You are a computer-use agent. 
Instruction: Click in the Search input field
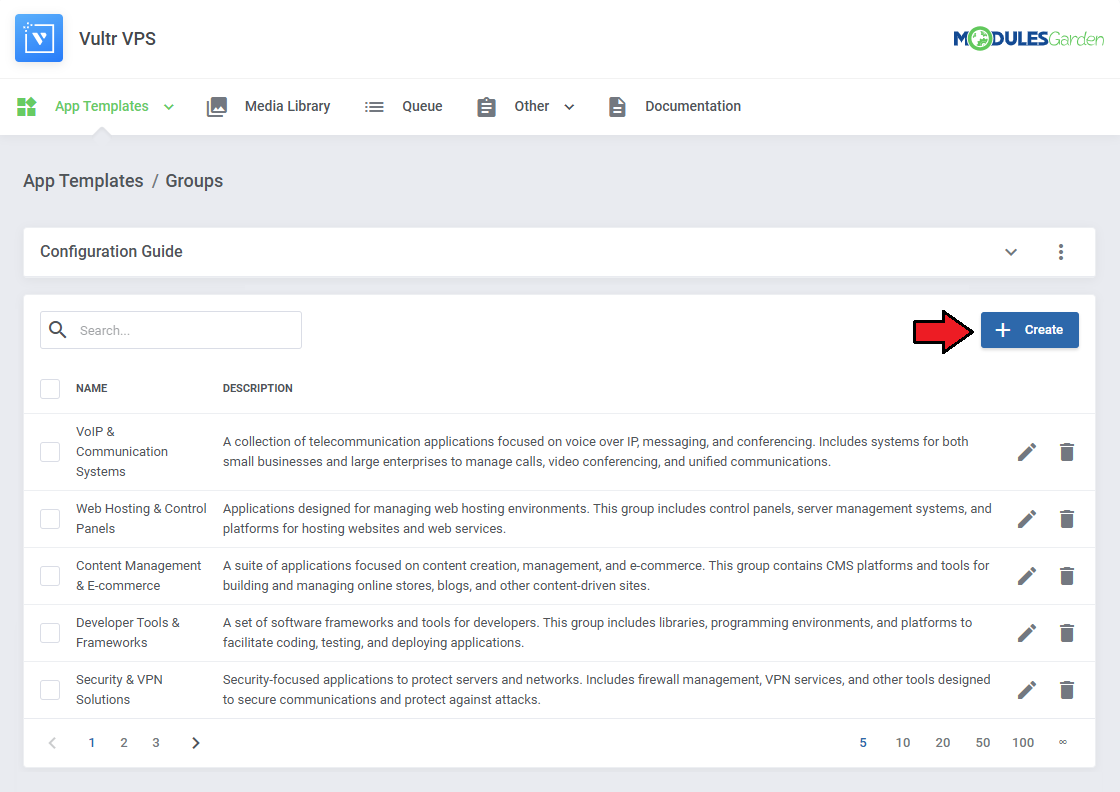coord(171,330)
